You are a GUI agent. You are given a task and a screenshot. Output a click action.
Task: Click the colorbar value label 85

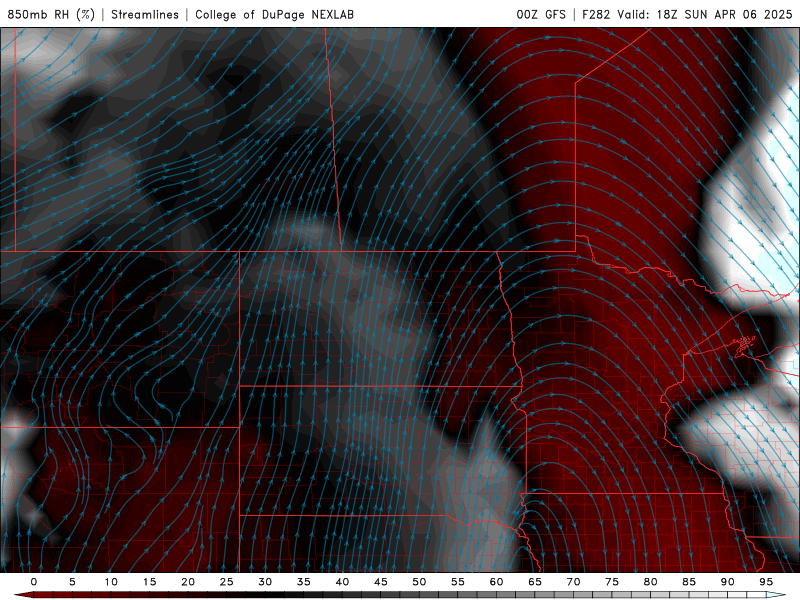(x=689, y=582)
